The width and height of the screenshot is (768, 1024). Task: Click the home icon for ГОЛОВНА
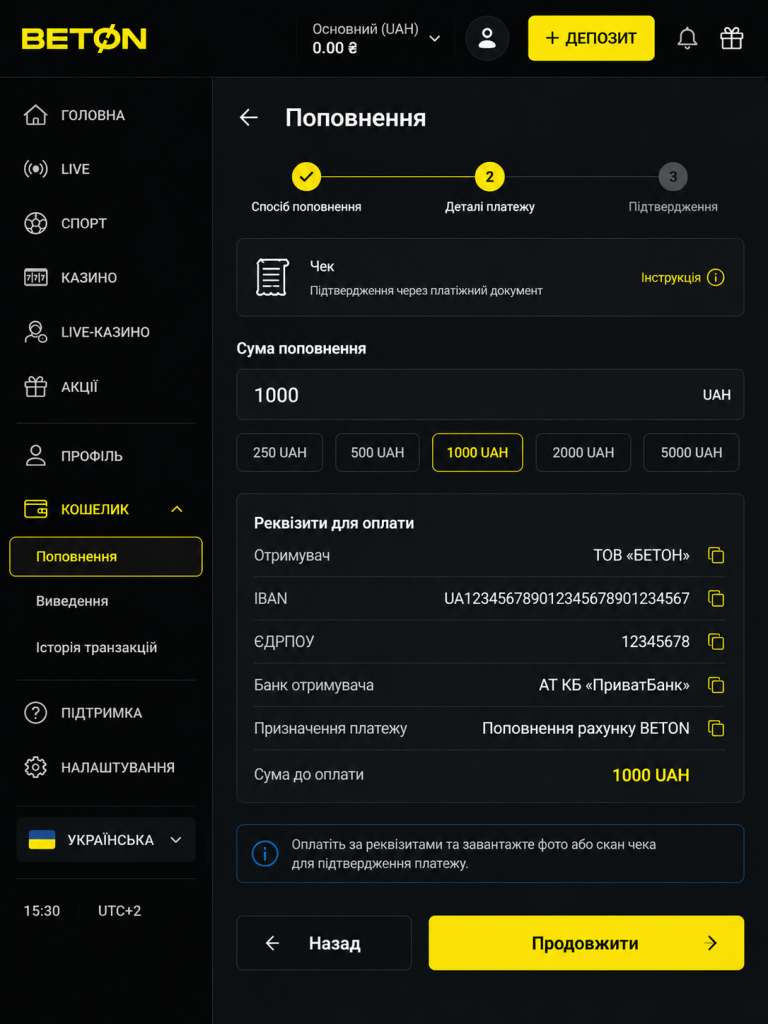click(x=35, y=116)
